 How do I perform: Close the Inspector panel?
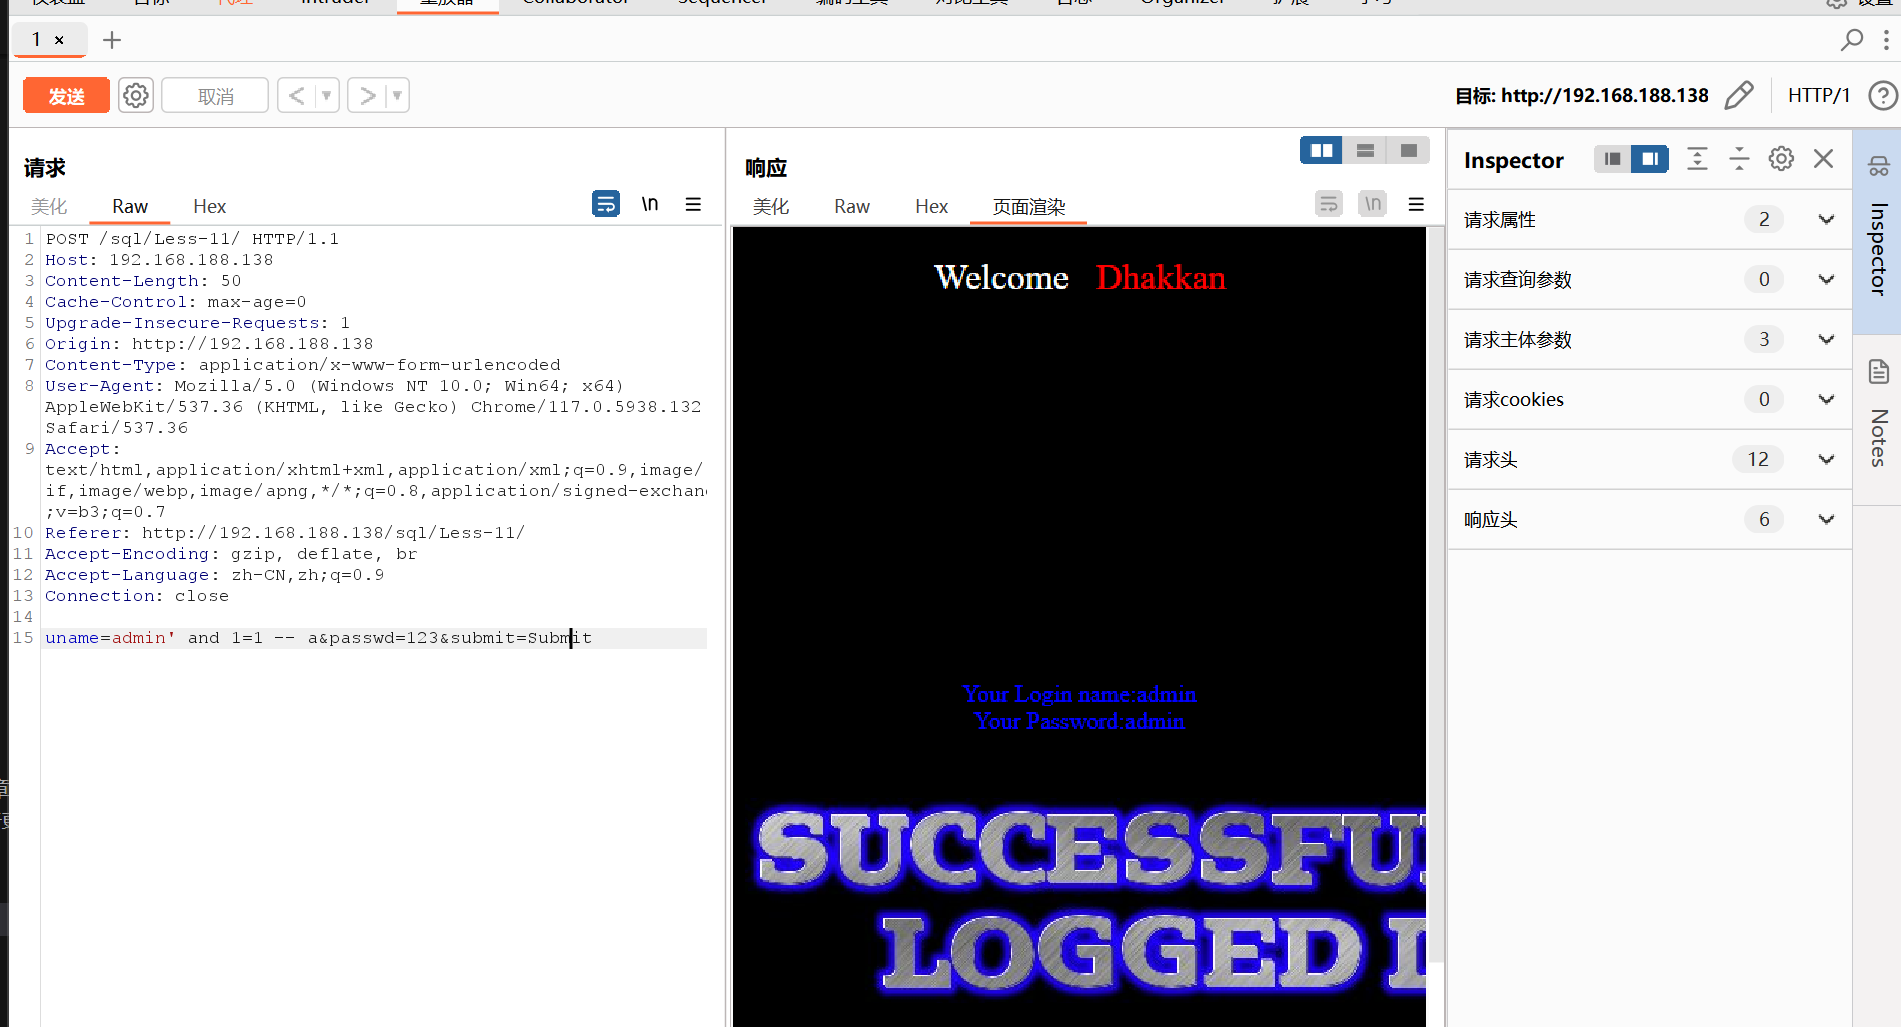click(1823, 158)
